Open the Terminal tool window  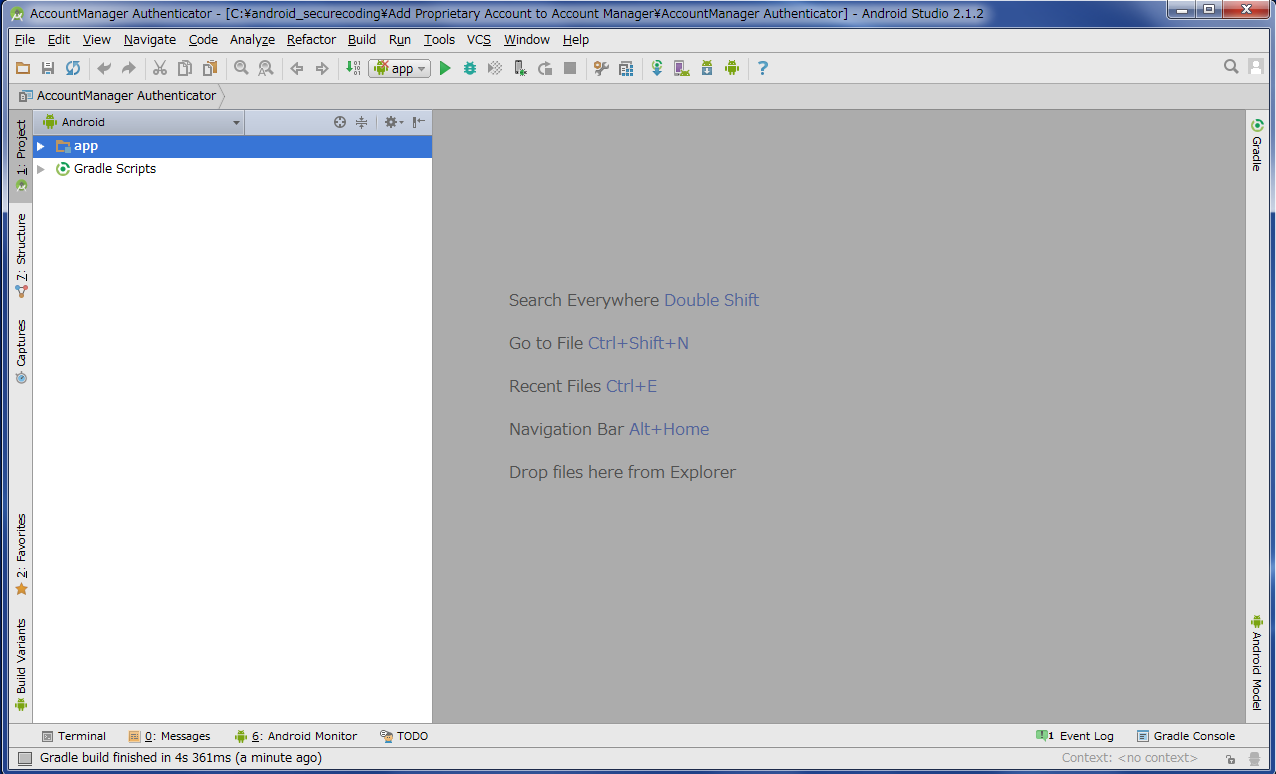click(73, 736)
